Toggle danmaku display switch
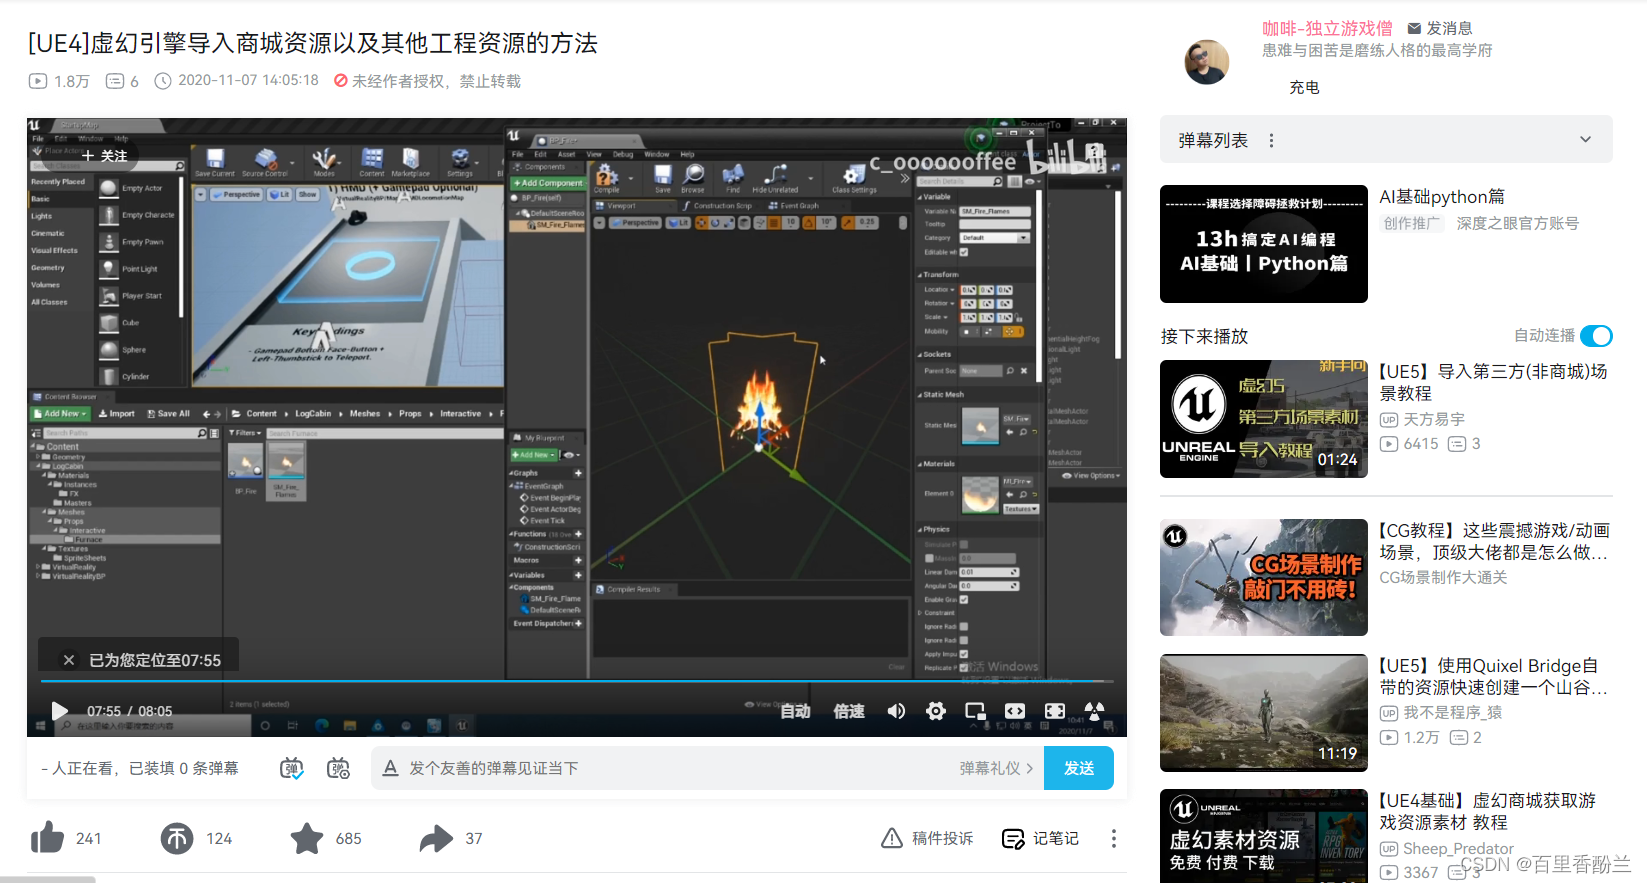The image size is (1647, 883). (x=291, y=768)
